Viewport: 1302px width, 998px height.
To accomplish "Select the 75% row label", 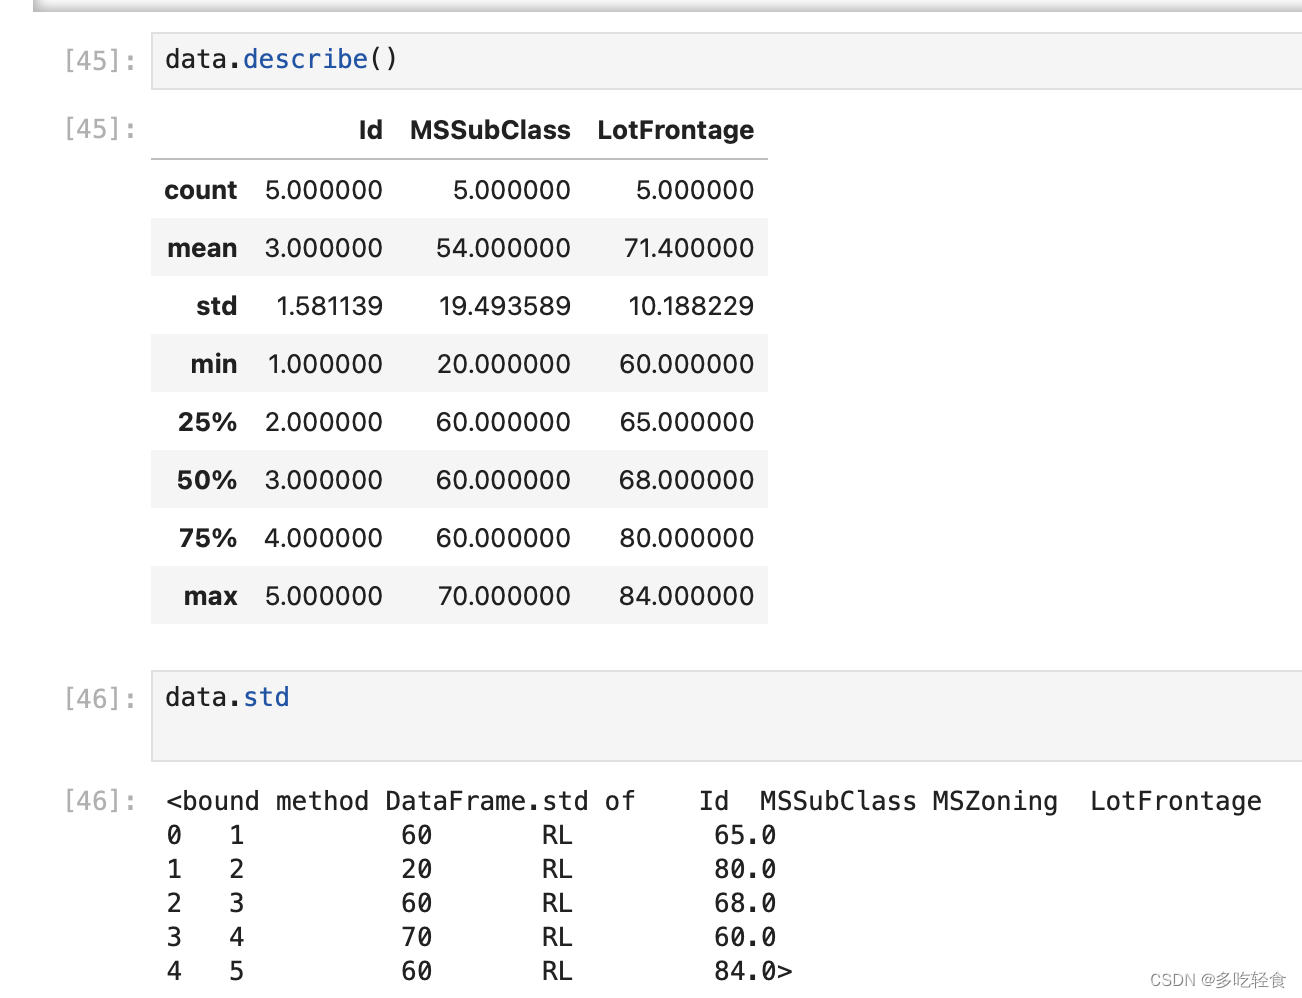I will [x=208, y=538].
